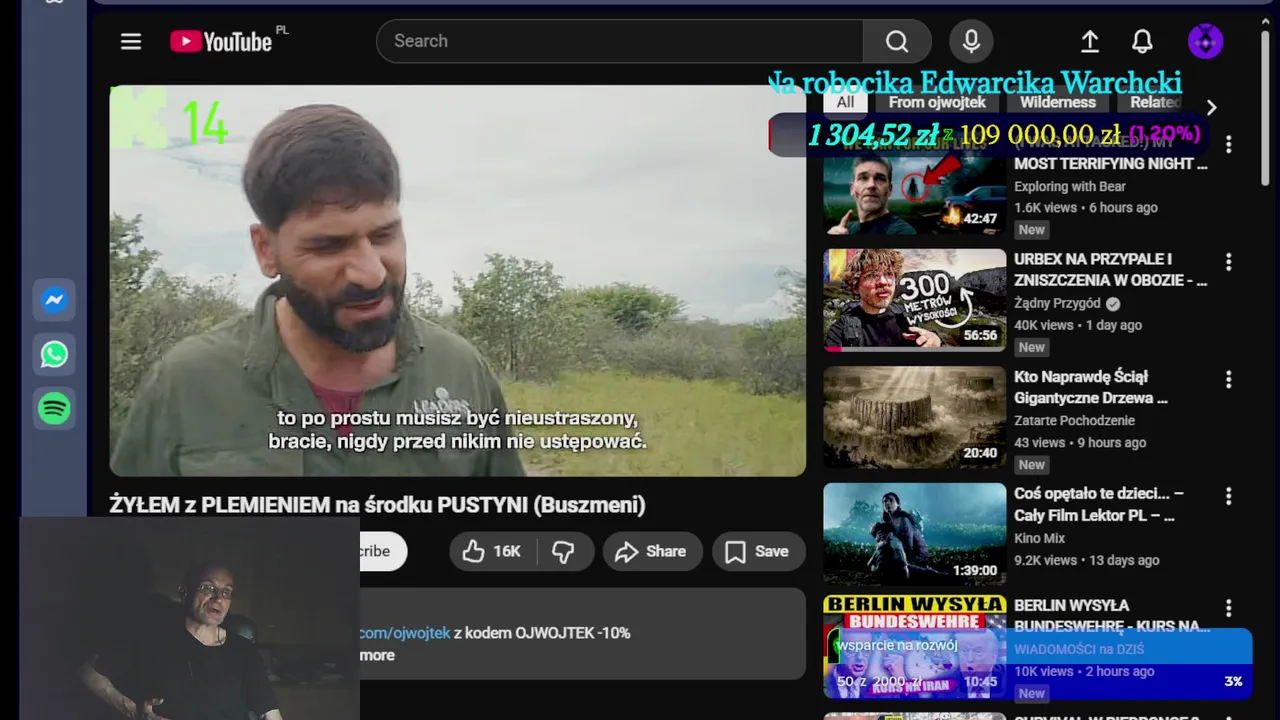Click the Subscribe button
Viewport: 1280px width, 720px height.
click(383, 551)
